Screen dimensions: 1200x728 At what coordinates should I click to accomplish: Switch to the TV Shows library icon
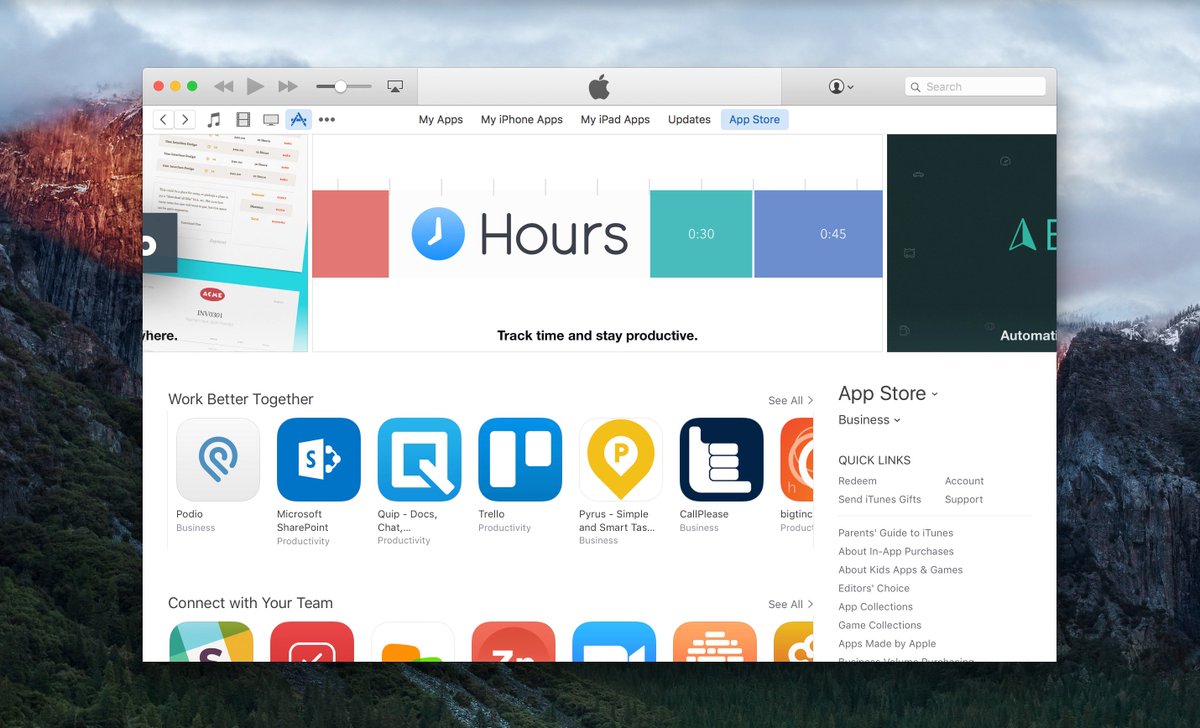pos(271,120)
